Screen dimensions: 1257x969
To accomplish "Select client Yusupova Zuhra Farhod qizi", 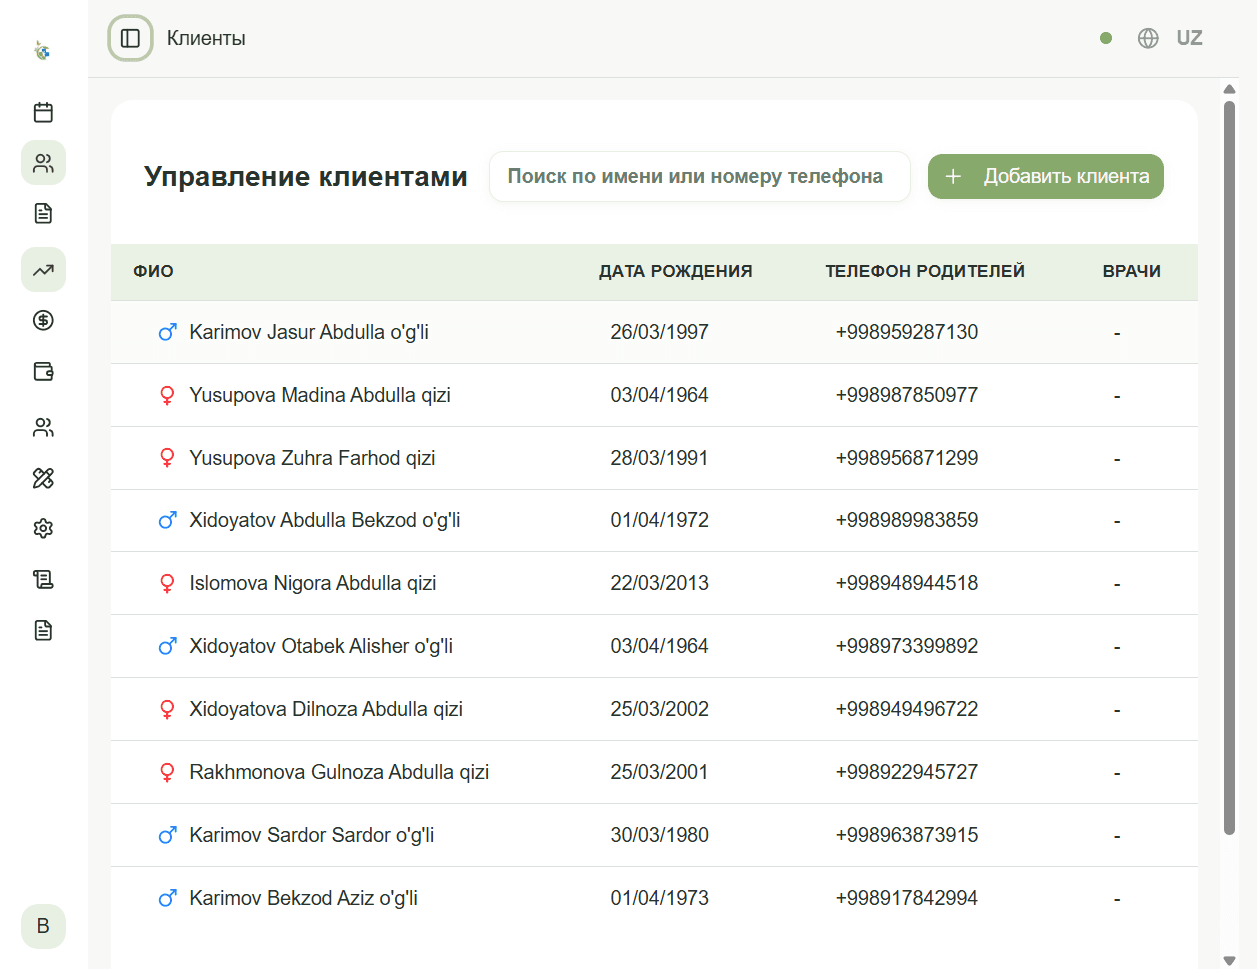I will (x=312, y=458).
